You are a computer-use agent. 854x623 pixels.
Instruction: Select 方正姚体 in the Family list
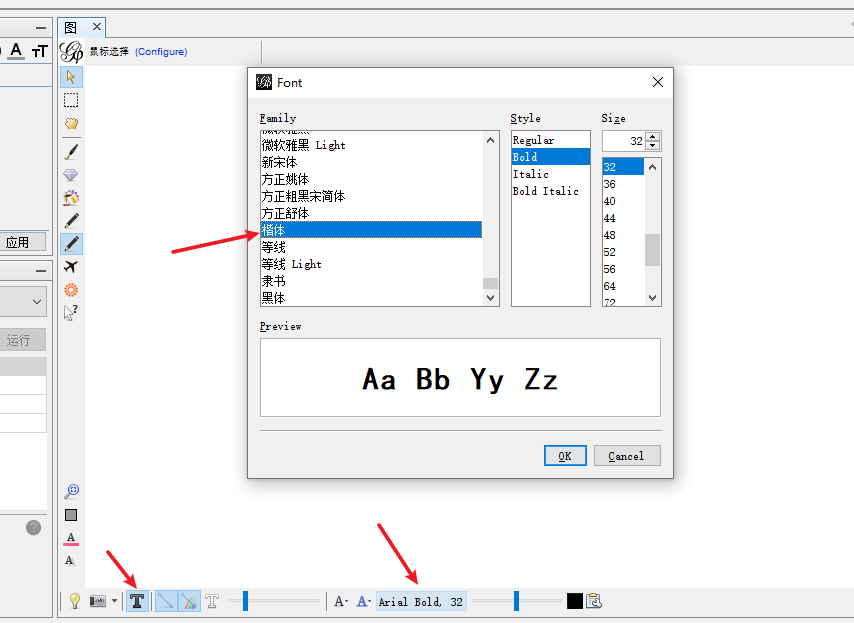[x=371, y=179]
